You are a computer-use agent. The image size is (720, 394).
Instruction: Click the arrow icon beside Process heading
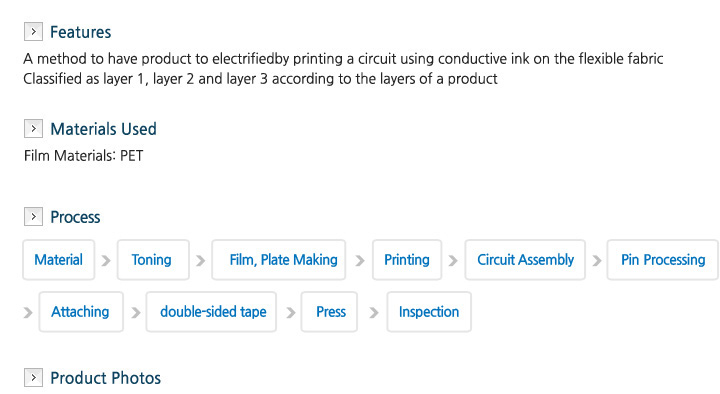(34, 216)
